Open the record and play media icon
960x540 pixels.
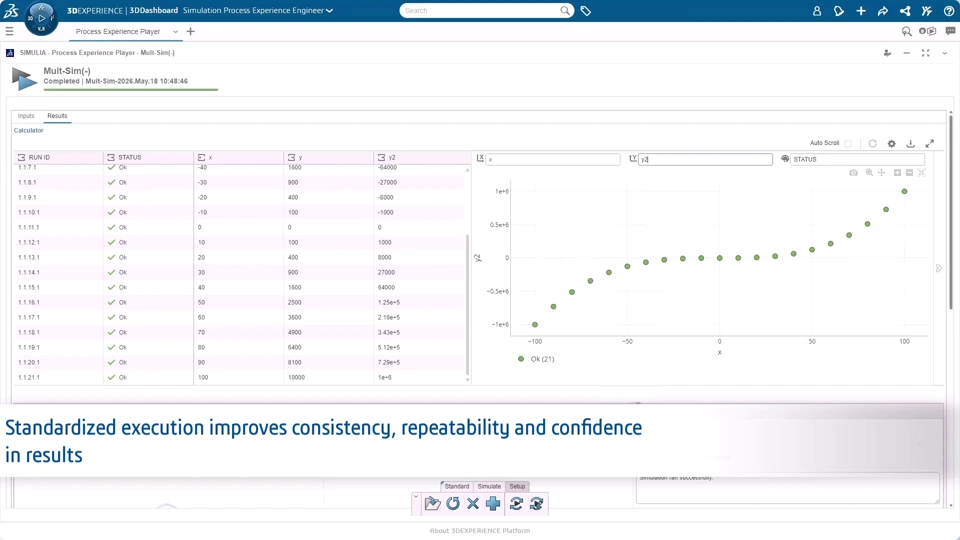point(928,31)
